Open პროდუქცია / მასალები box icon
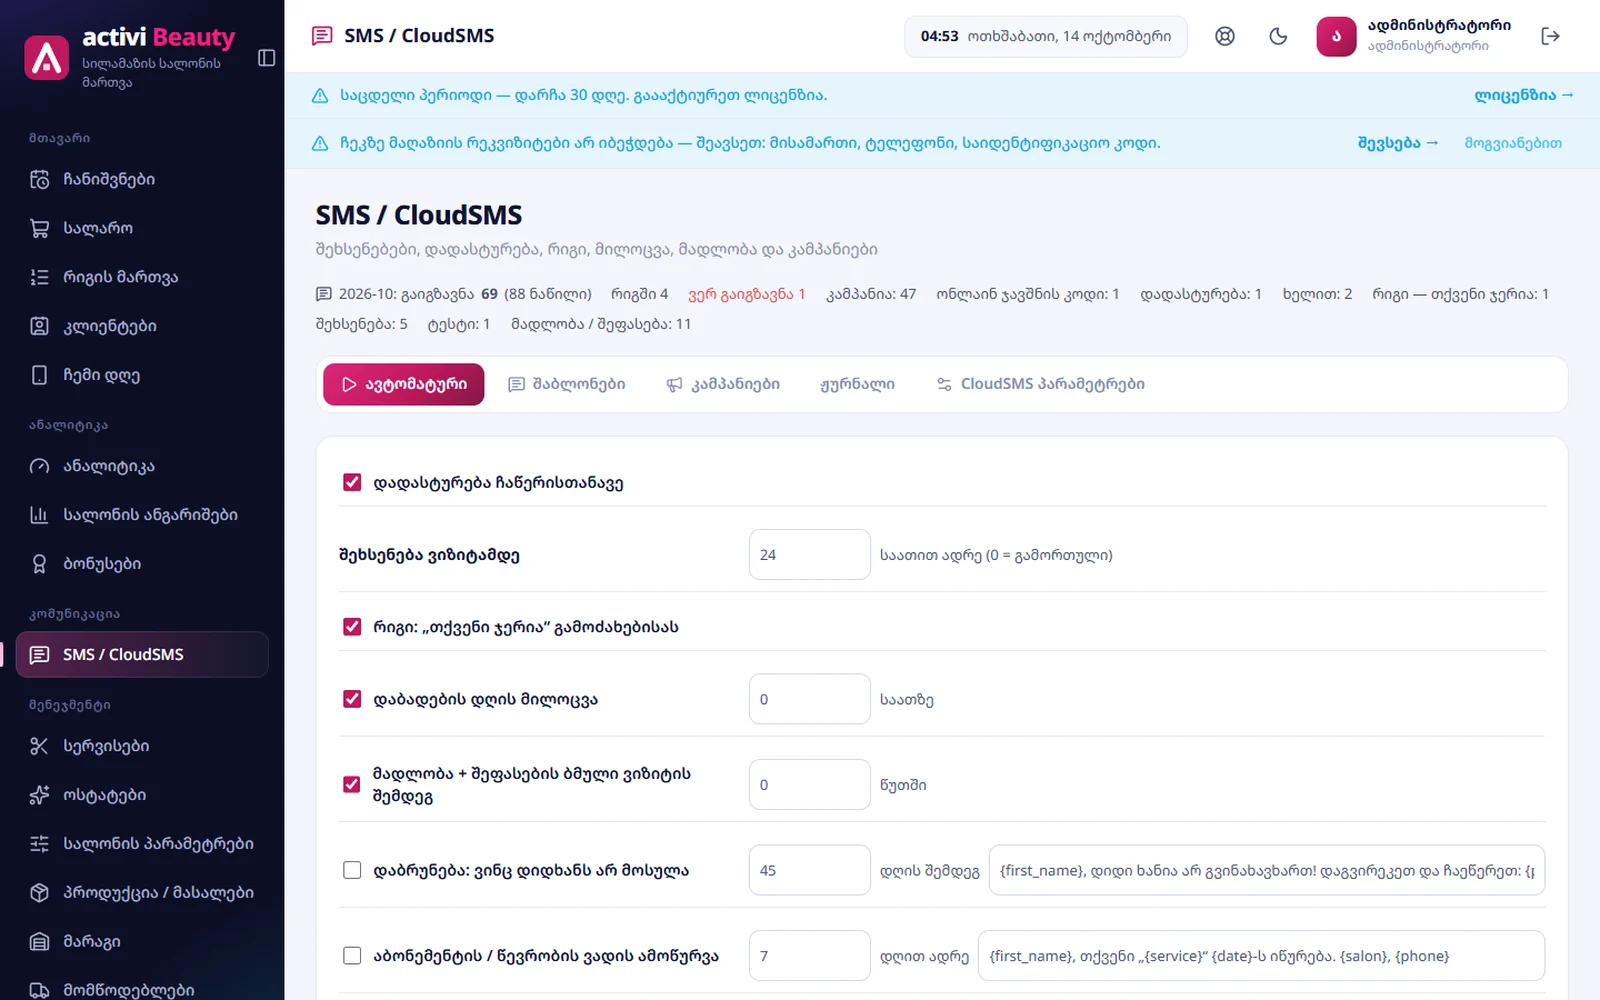1600x1000 pixels. pos(39,892)
